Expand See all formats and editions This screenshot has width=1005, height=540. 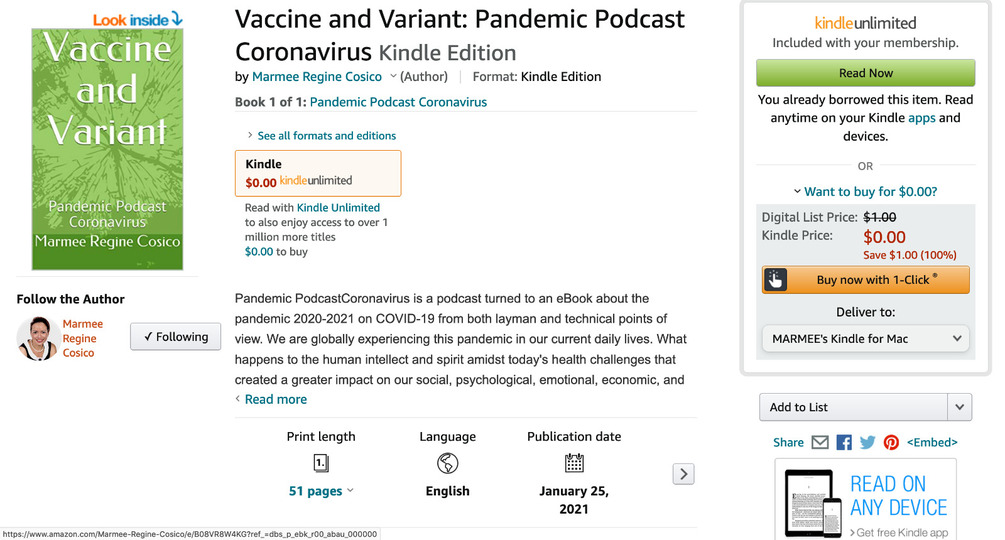pos(322,135)
